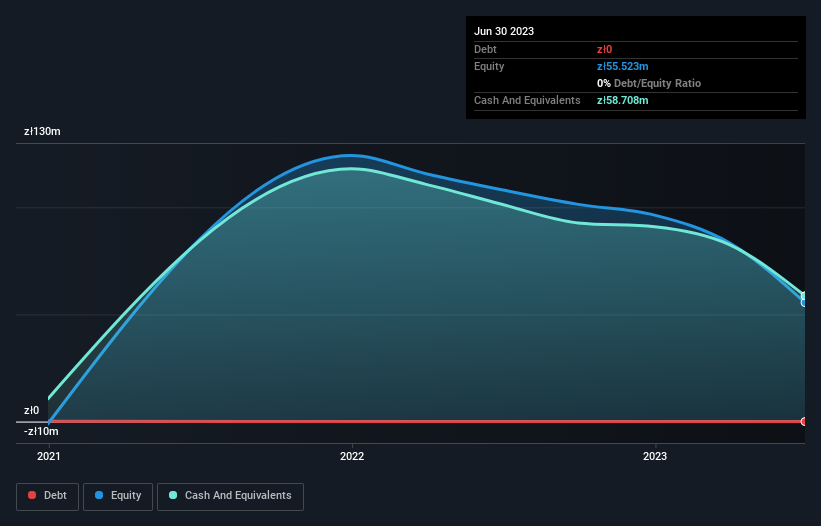Click the red Debt legend dot

point(32,495)
